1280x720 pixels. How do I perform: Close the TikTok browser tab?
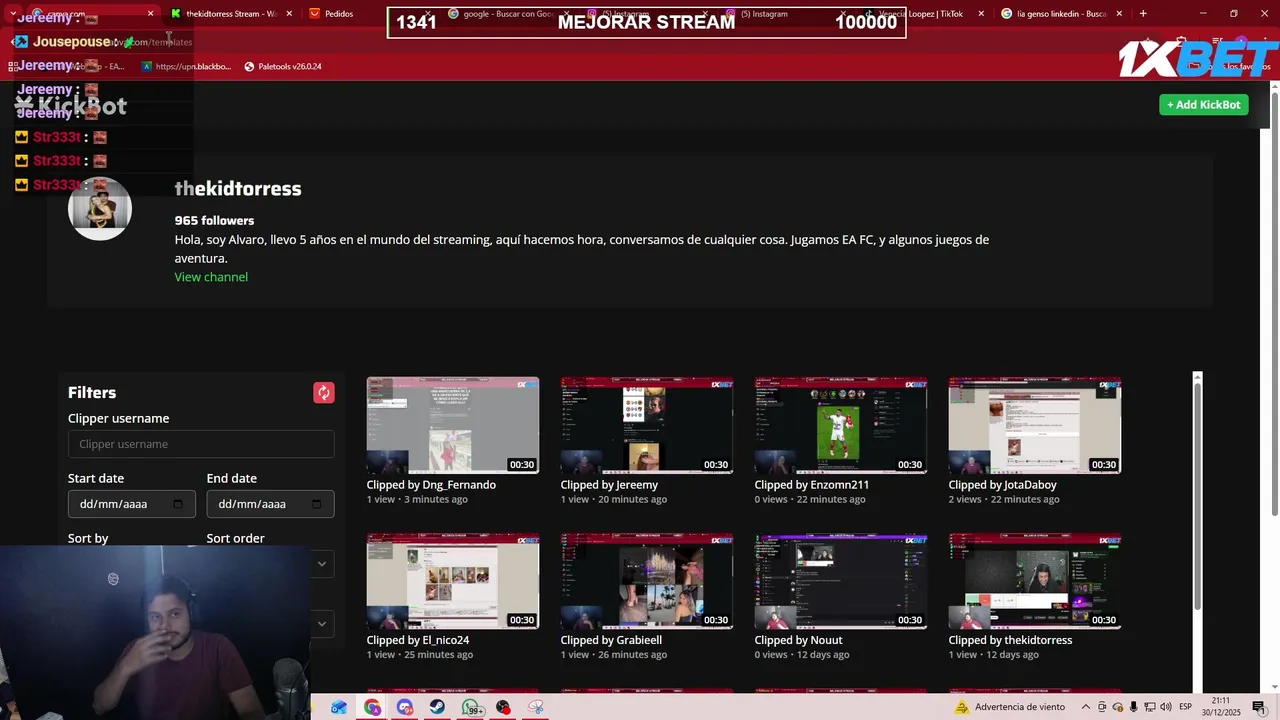point(981,14)
